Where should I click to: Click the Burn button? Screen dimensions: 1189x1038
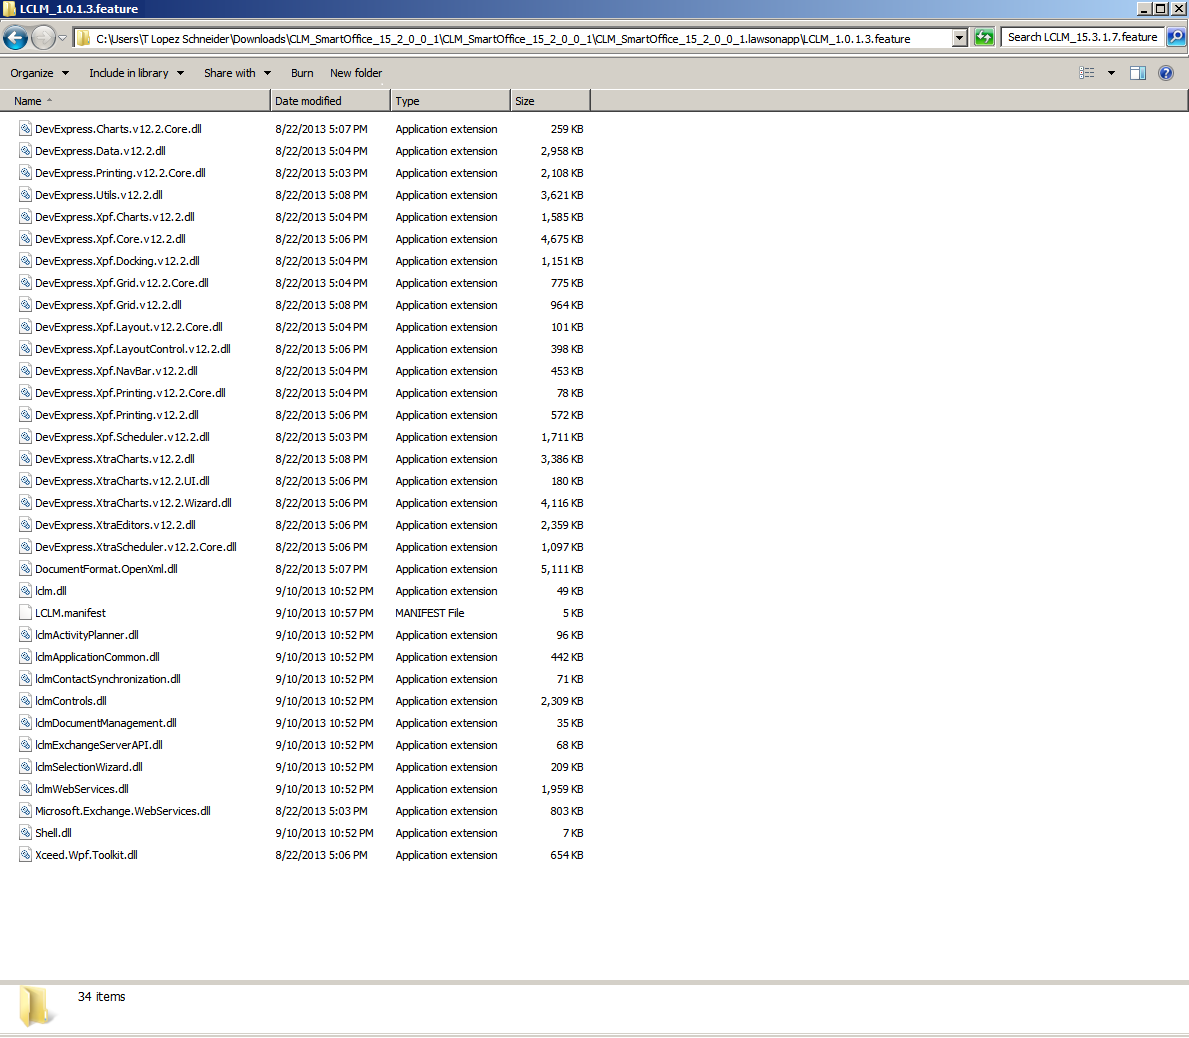point(302,73)
